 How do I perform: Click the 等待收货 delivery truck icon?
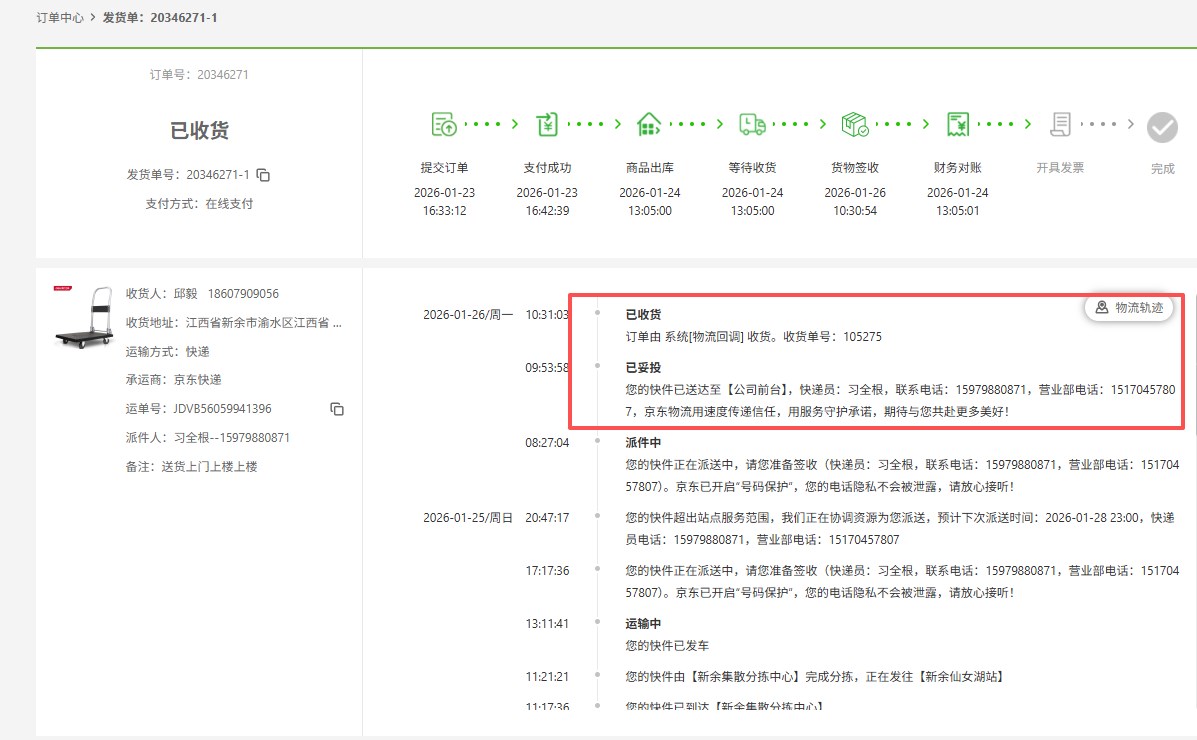click(x=752, y=125)
